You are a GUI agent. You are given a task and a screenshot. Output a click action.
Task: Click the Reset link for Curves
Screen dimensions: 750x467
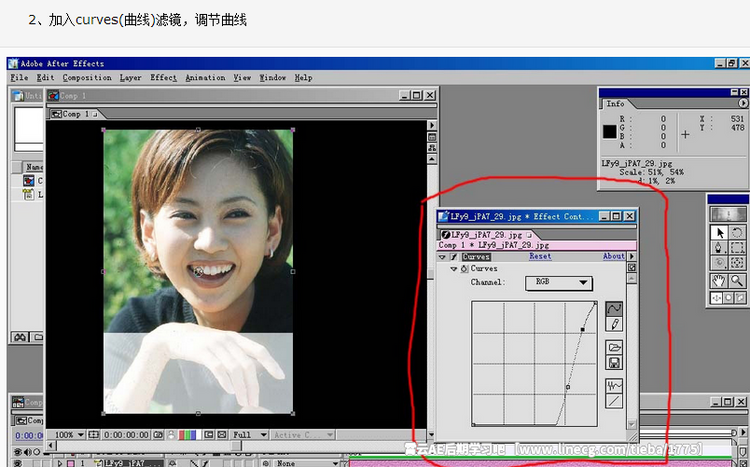coord(540,256)
